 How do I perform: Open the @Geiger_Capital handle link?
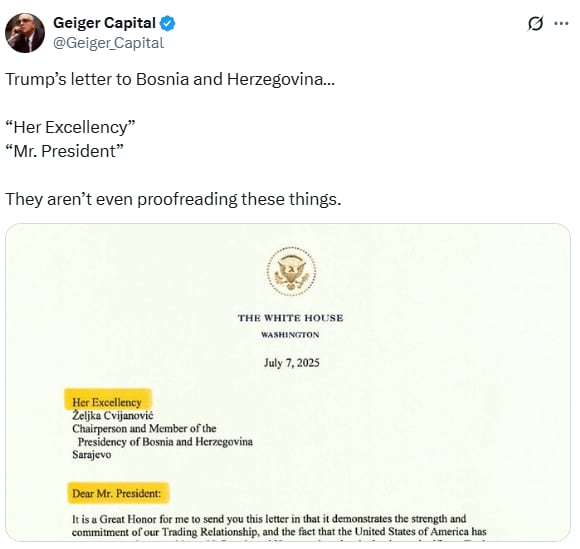point(108,43)
